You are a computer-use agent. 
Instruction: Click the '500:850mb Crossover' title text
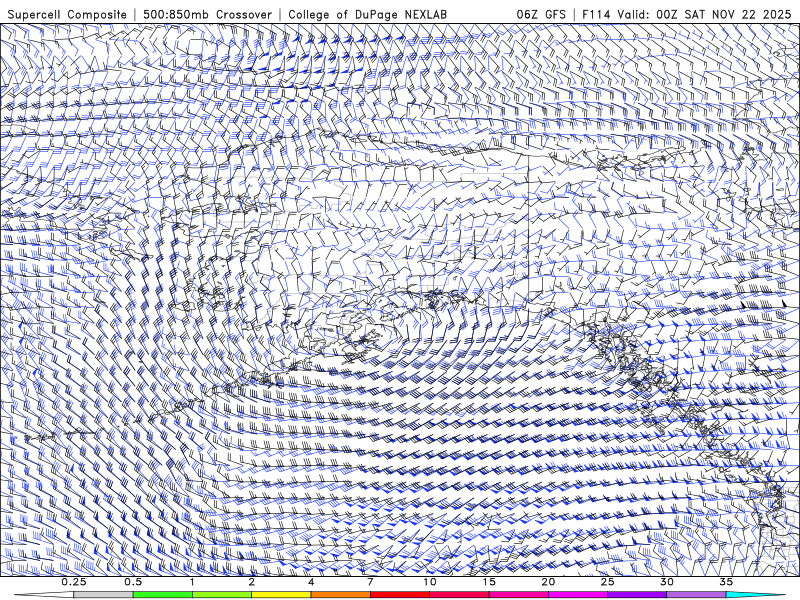[x=208, y=15]
